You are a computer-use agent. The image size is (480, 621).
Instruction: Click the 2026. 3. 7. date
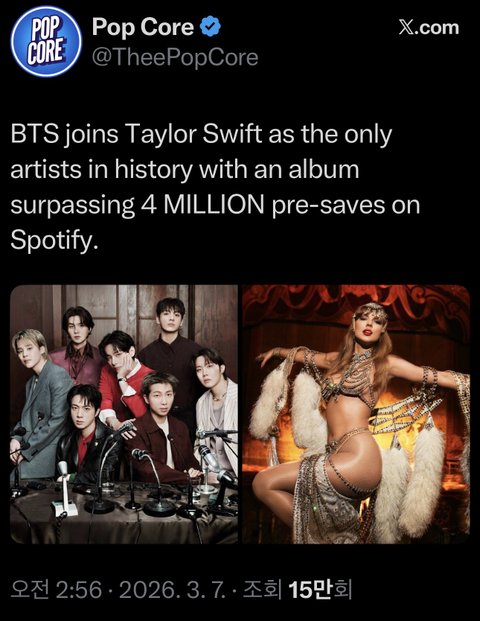tap(172, 590)
